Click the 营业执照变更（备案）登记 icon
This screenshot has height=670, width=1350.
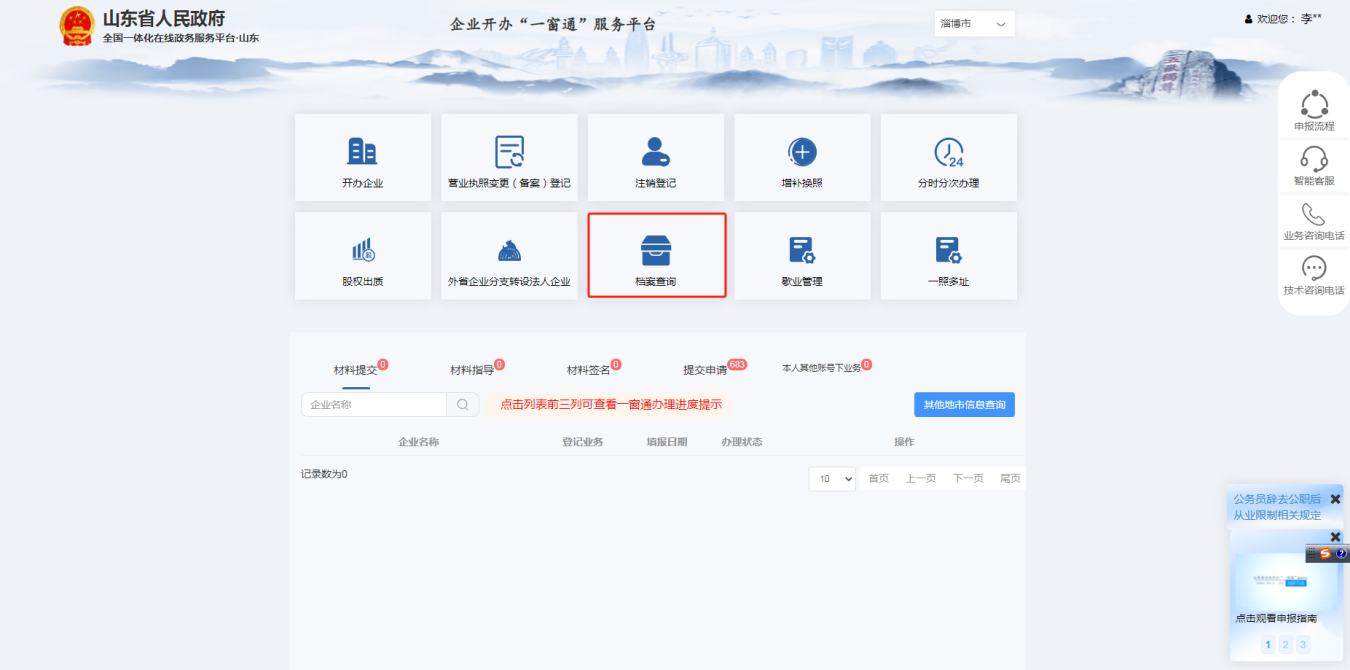509,151
